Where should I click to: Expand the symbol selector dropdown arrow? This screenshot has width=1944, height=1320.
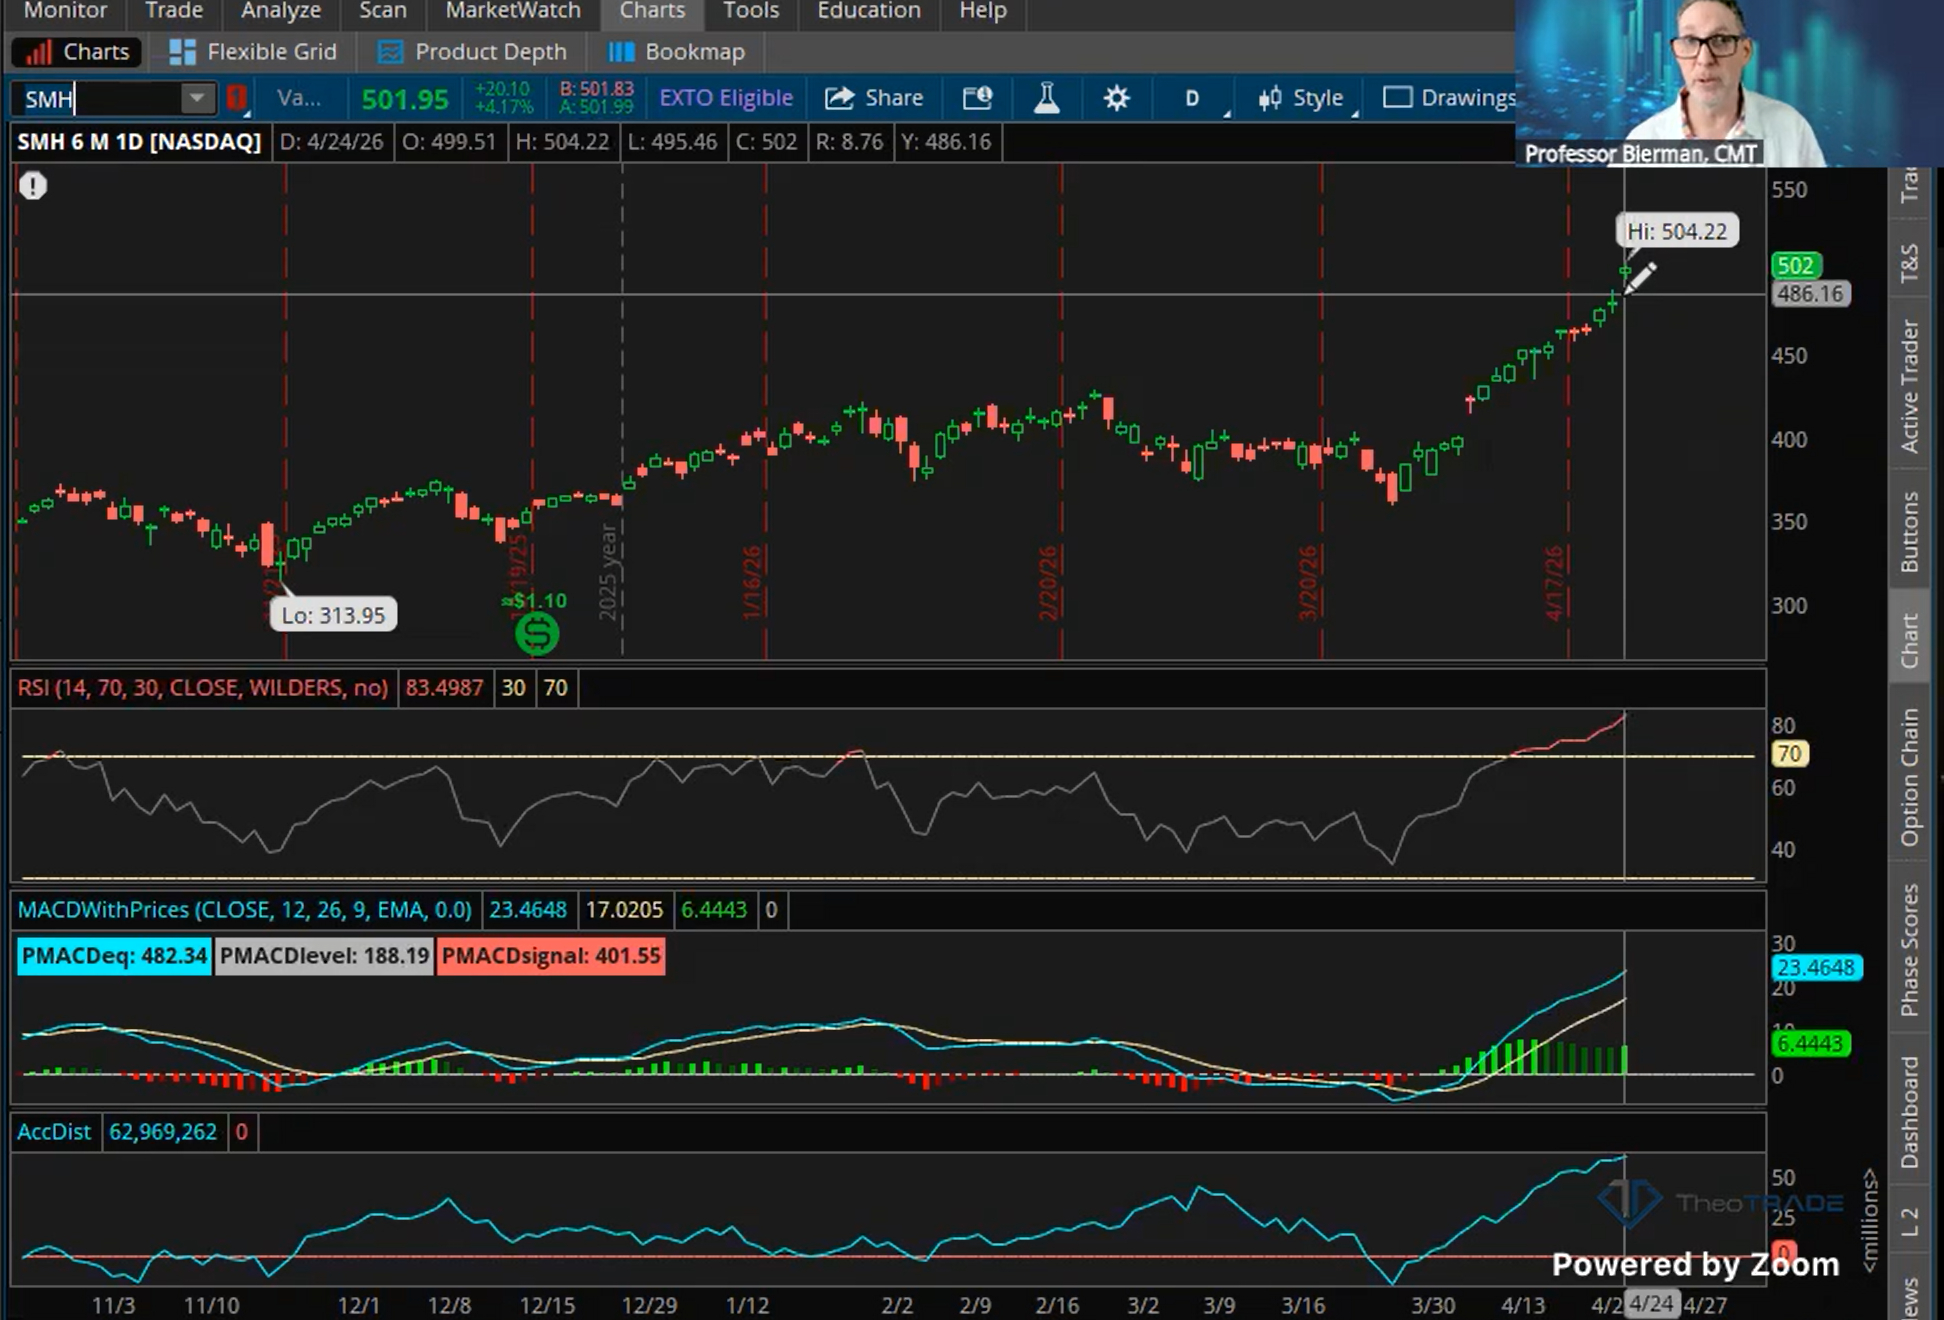pos(197,98)
